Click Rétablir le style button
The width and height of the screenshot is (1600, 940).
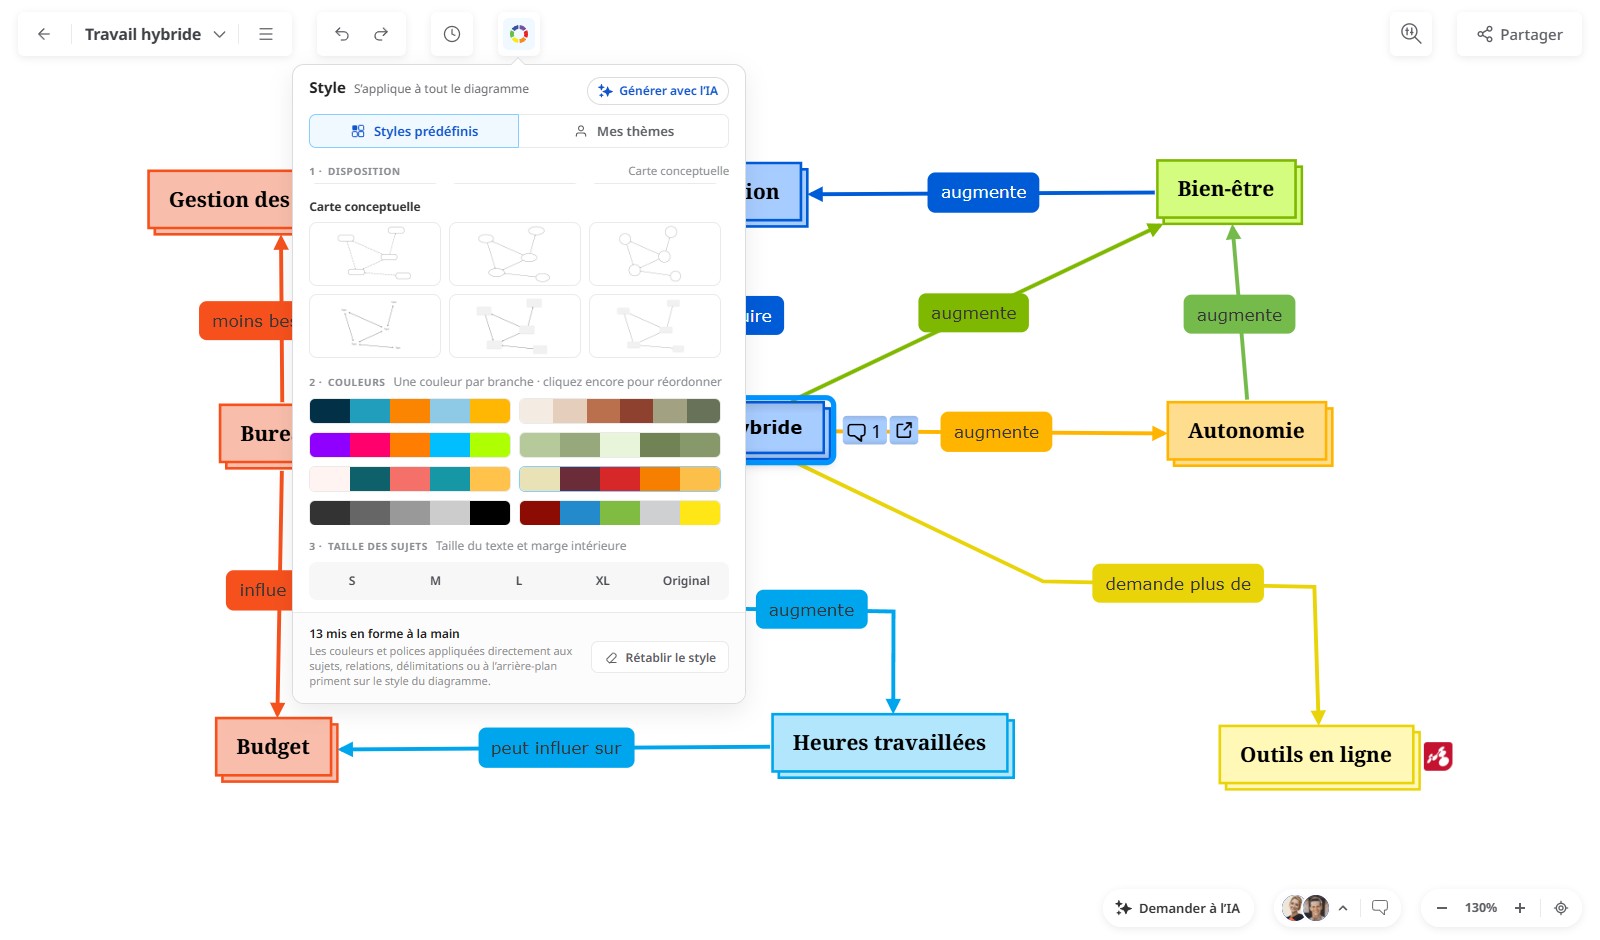coord(660,658)
